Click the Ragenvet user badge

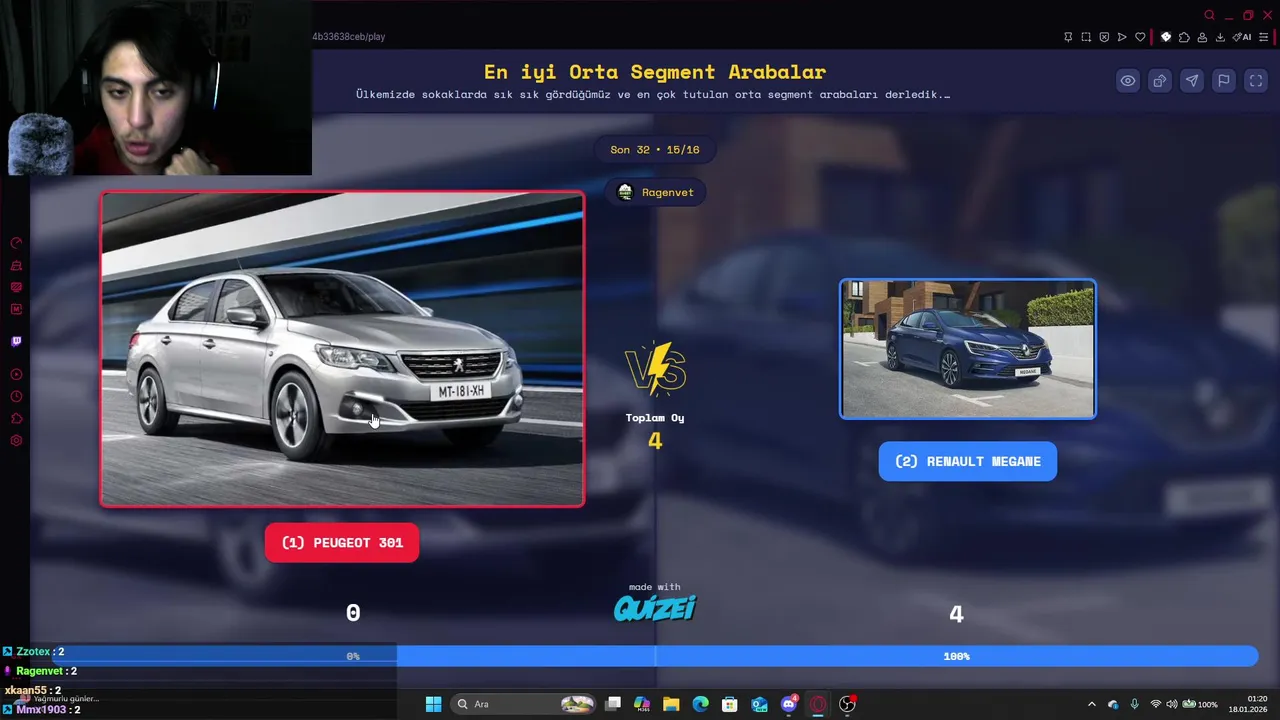(655, 192)
